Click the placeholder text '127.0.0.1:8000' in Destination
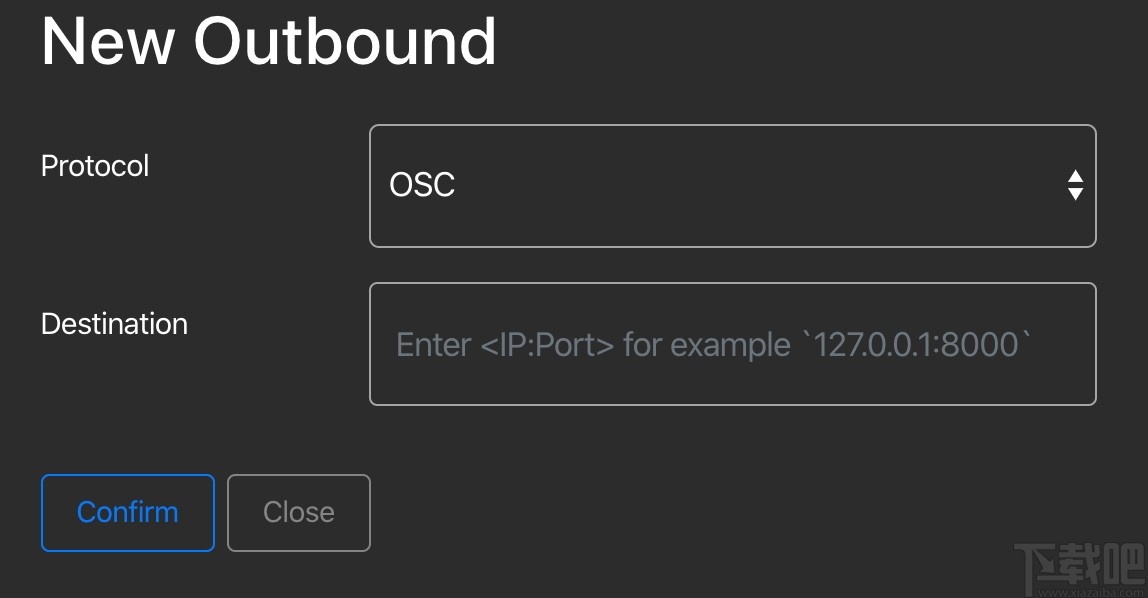The width and height of the screenshot is (1148, 598). point(922,344)
